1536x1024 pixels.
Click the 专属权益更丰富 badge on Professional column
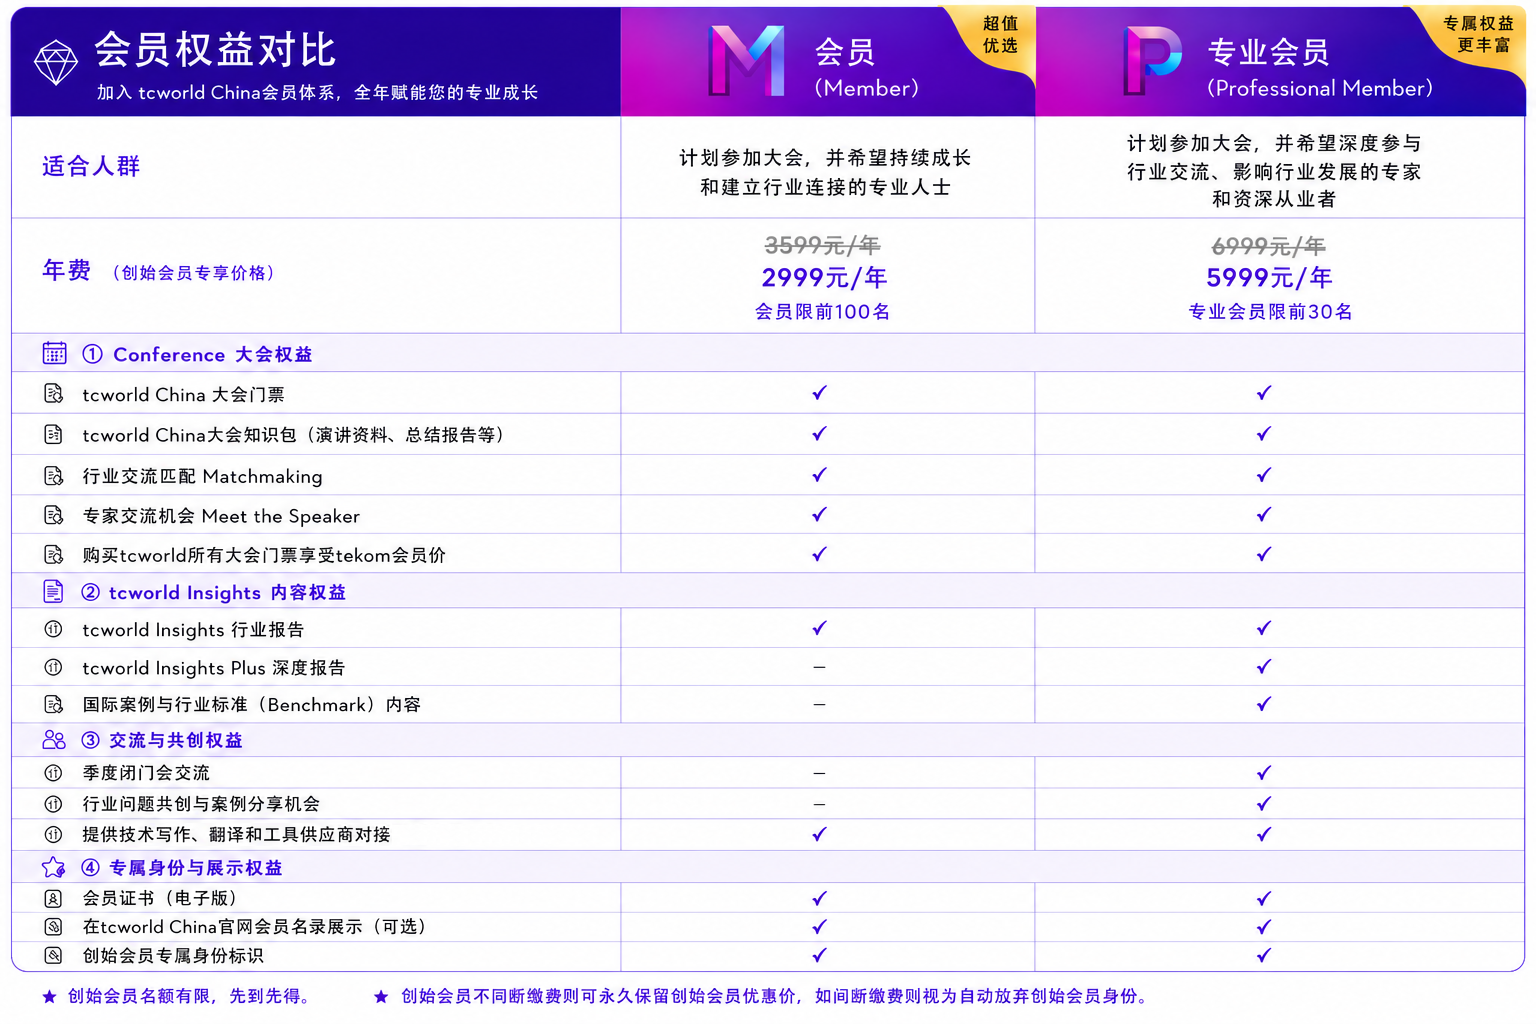point(1478,34)
